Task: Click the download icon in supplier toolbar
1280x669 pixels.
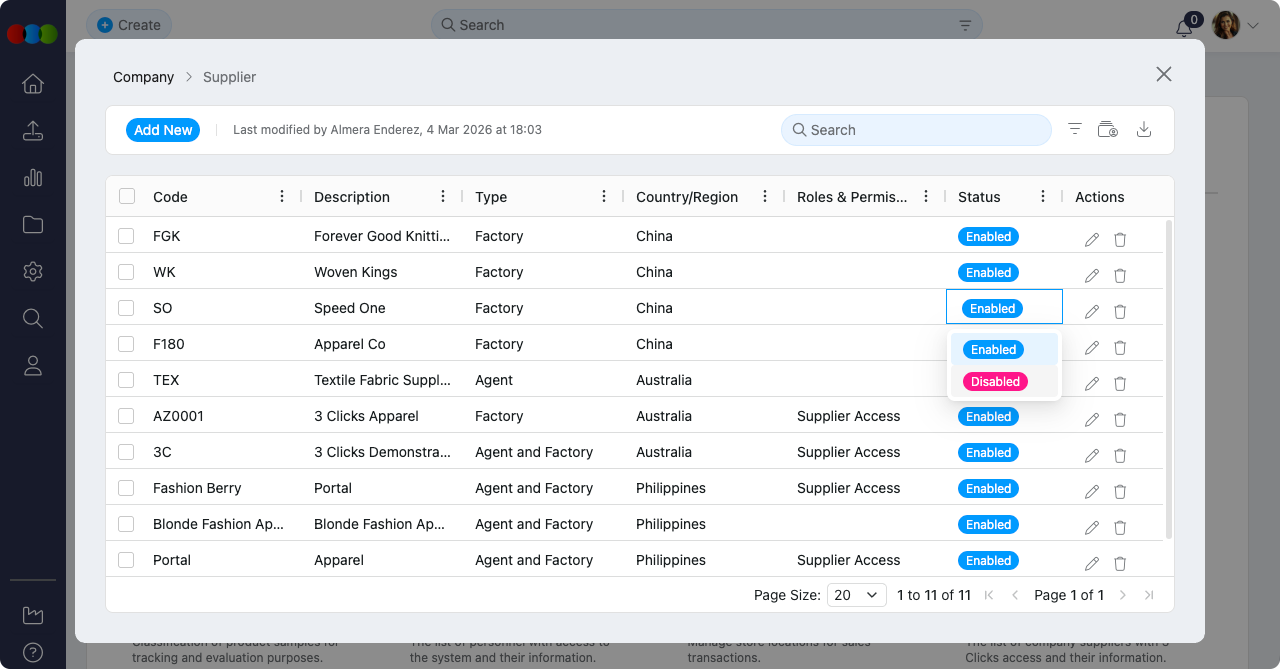Action: 1144,130
